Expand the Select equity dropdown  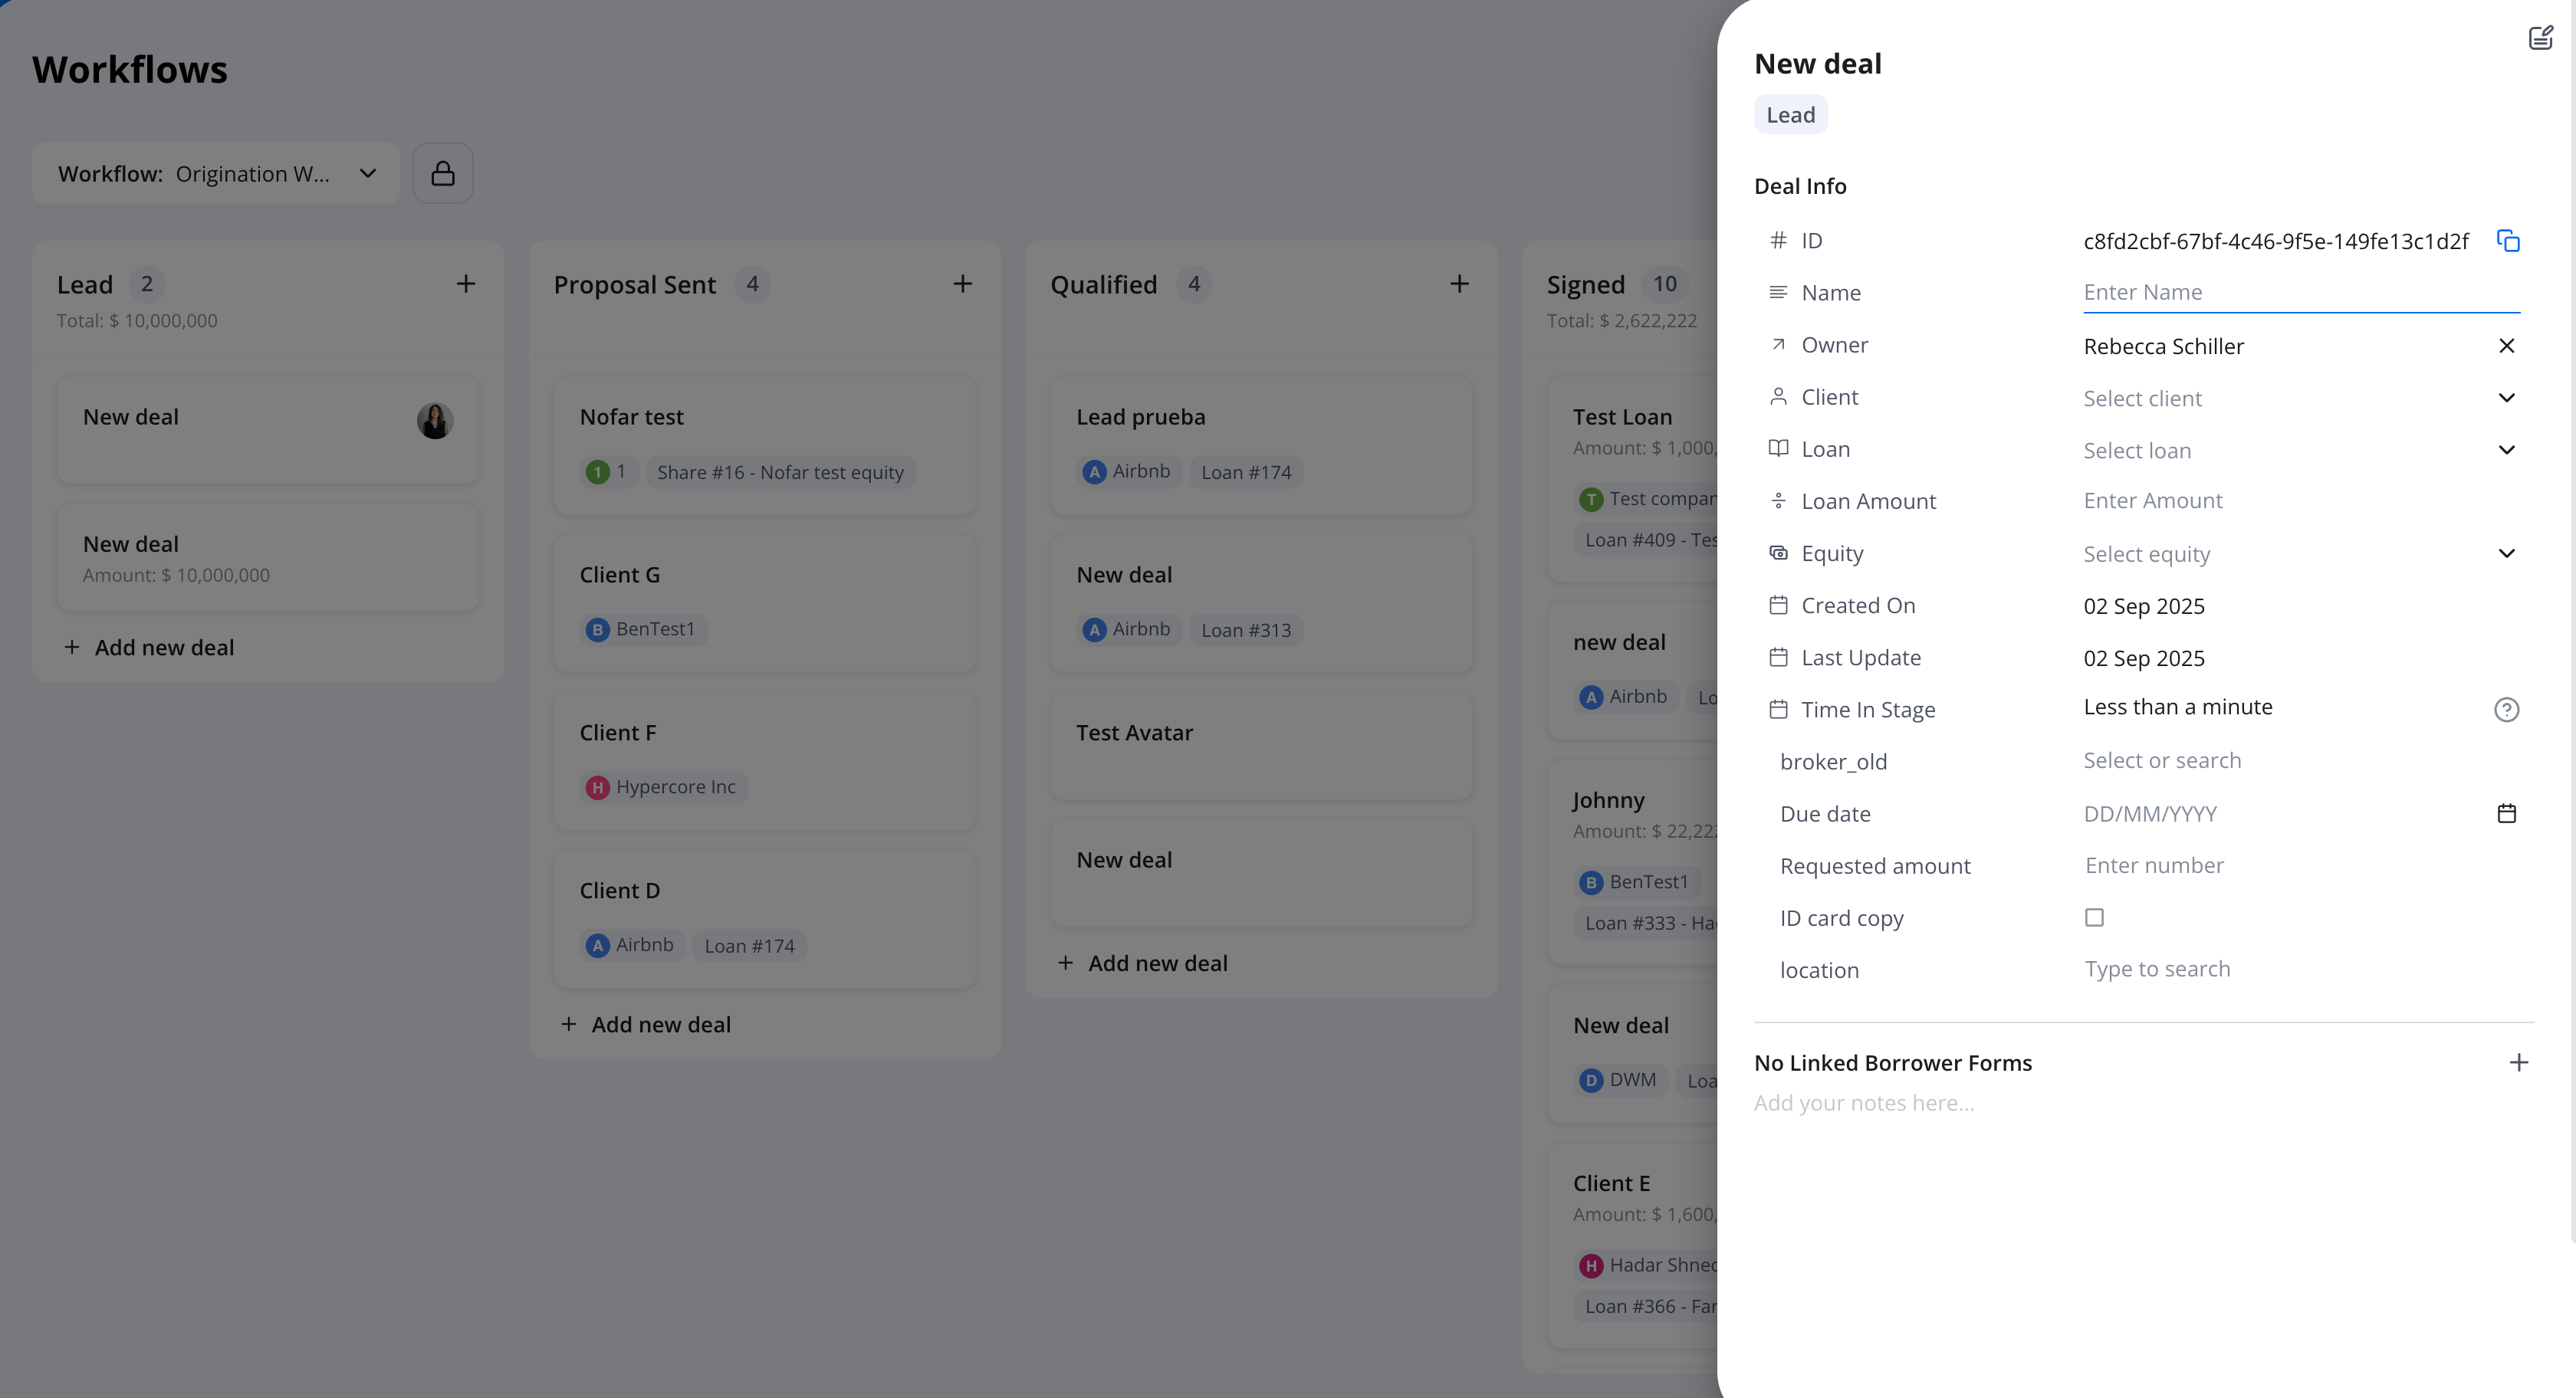(2301, 554)
